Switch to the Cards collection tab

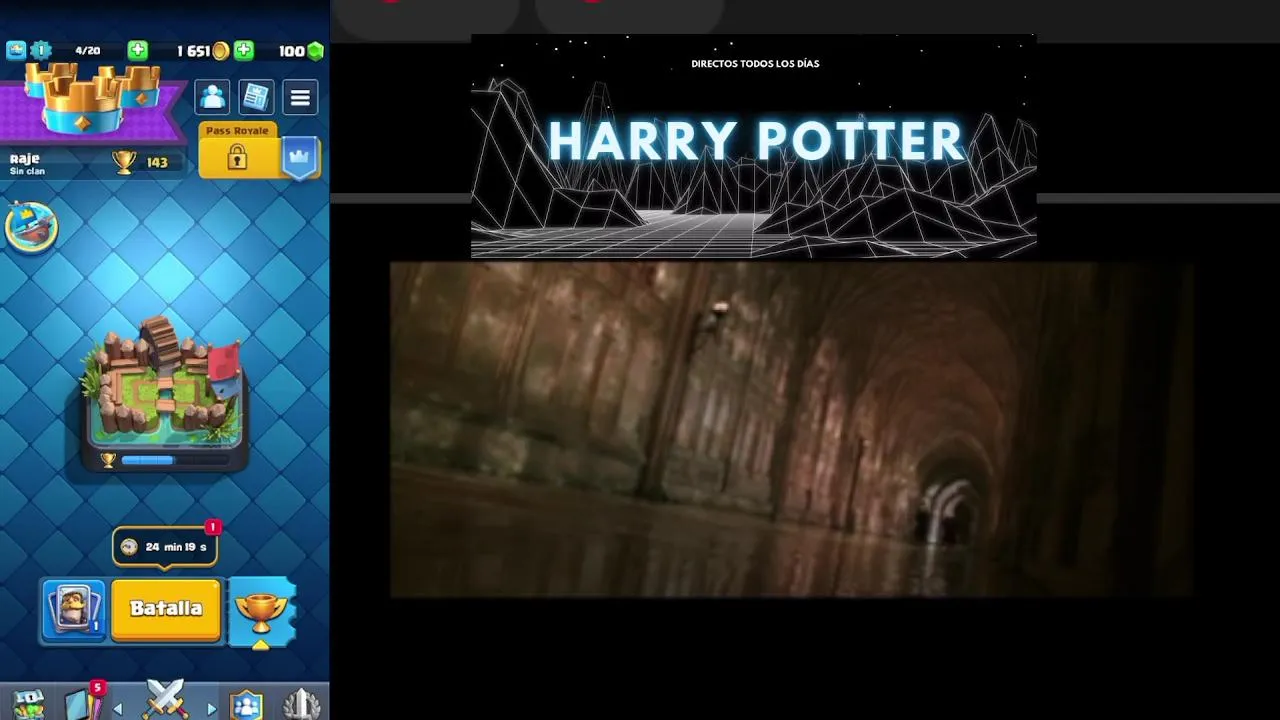tap(84, 702)
